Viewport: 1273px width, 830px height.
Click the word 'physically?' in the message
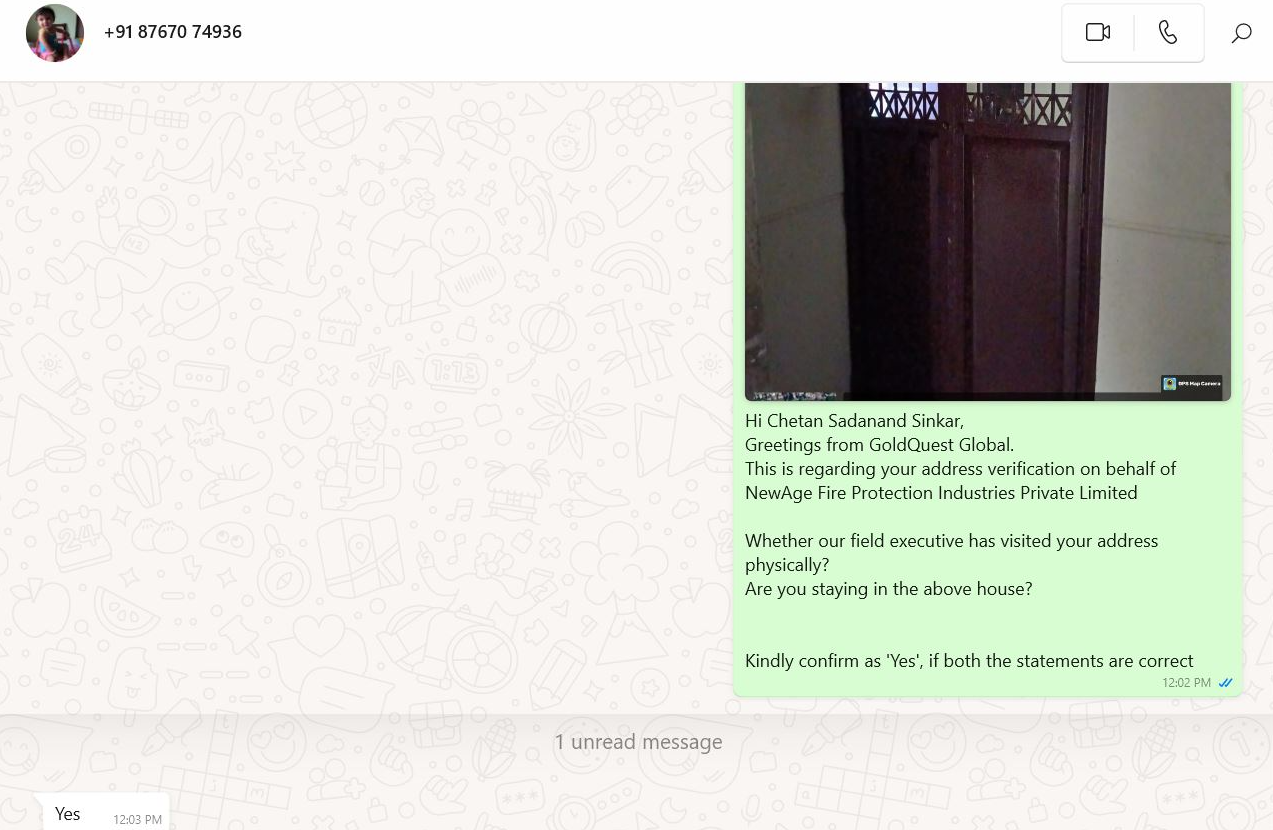[787, 565]
